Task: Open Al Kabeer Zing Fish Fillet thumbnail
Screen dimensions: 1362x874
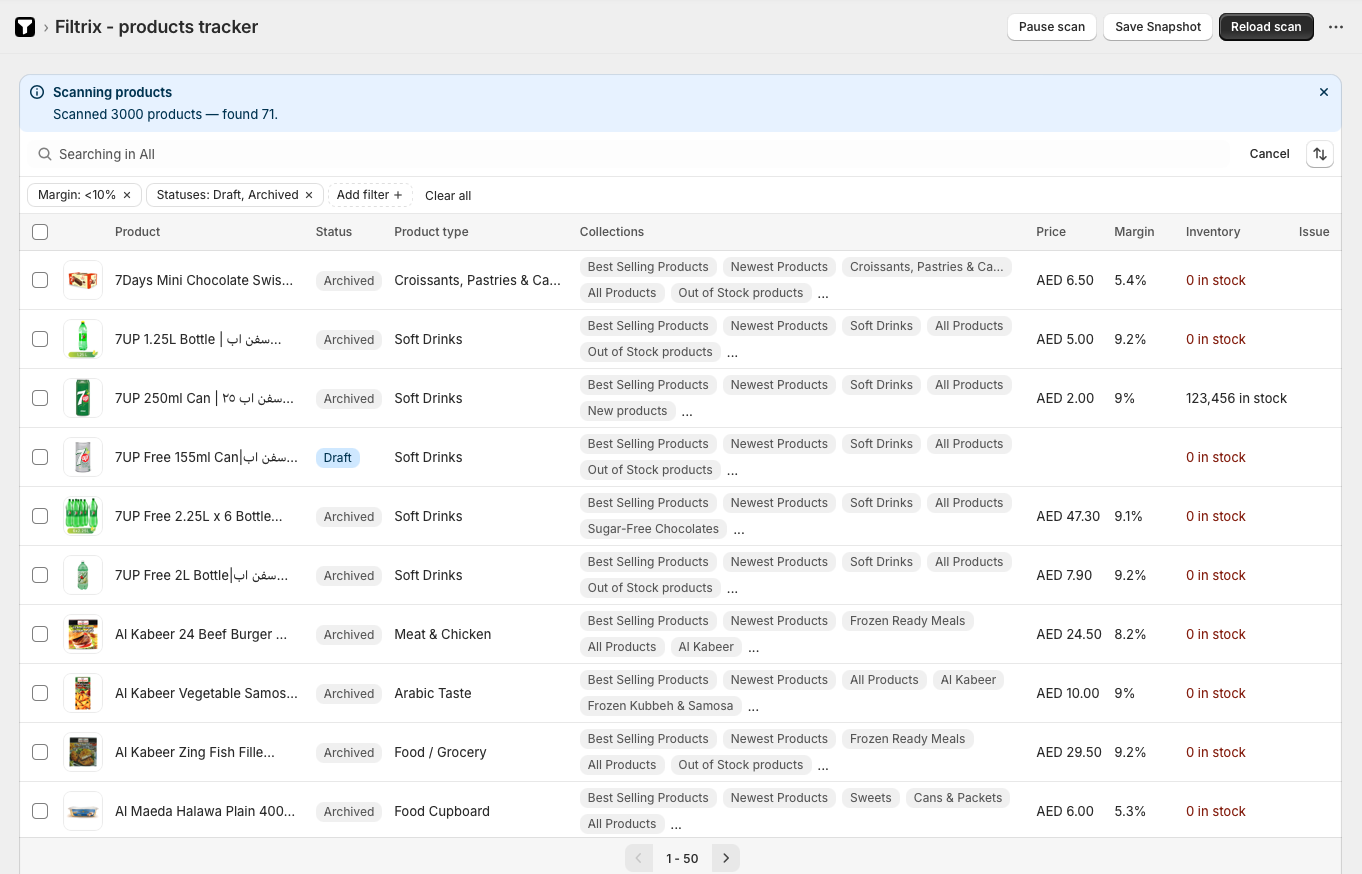Action: [83, 752]
